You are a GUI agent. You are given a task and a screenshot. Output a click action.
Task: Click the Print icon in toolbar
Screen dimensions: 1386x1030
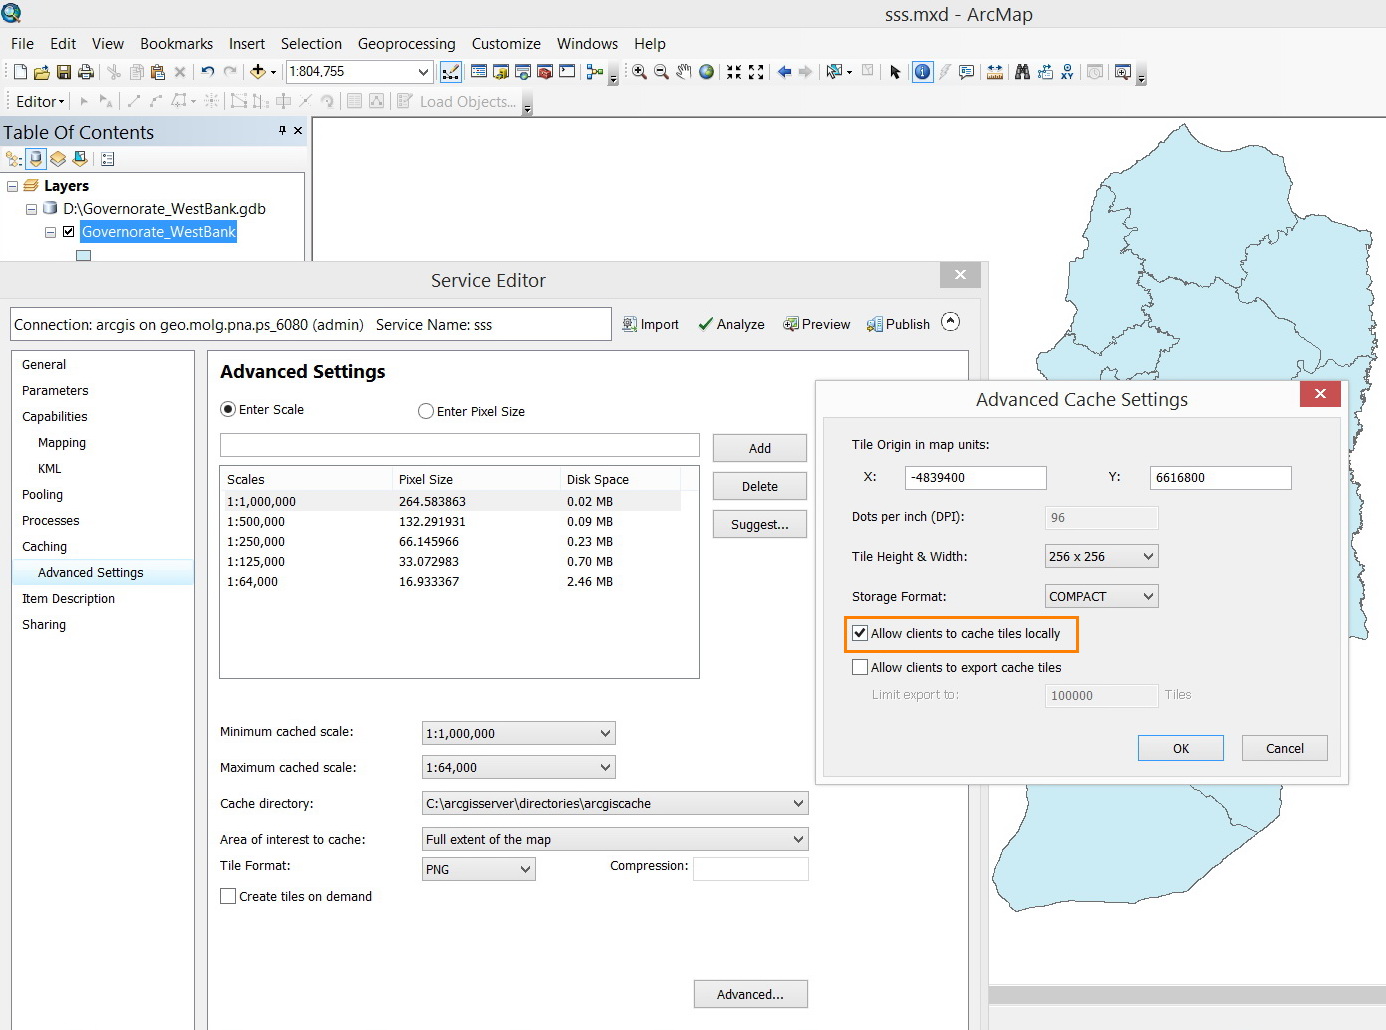click(86, 72)
